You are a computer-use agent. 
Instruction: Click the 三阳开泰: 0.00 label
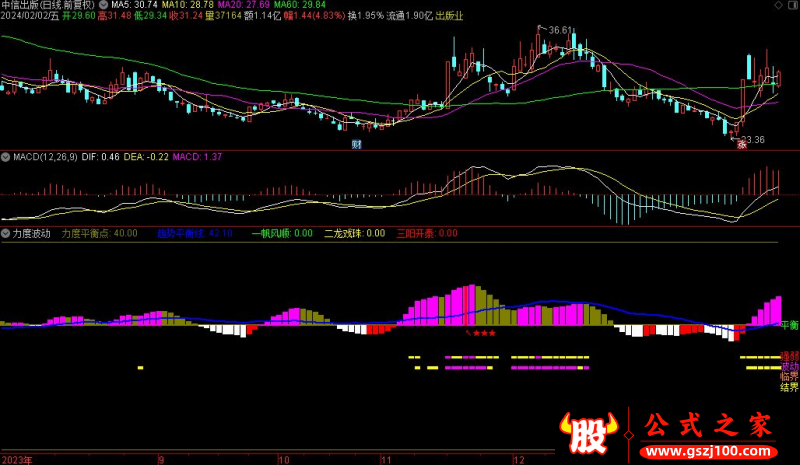(x=427, y=234)
